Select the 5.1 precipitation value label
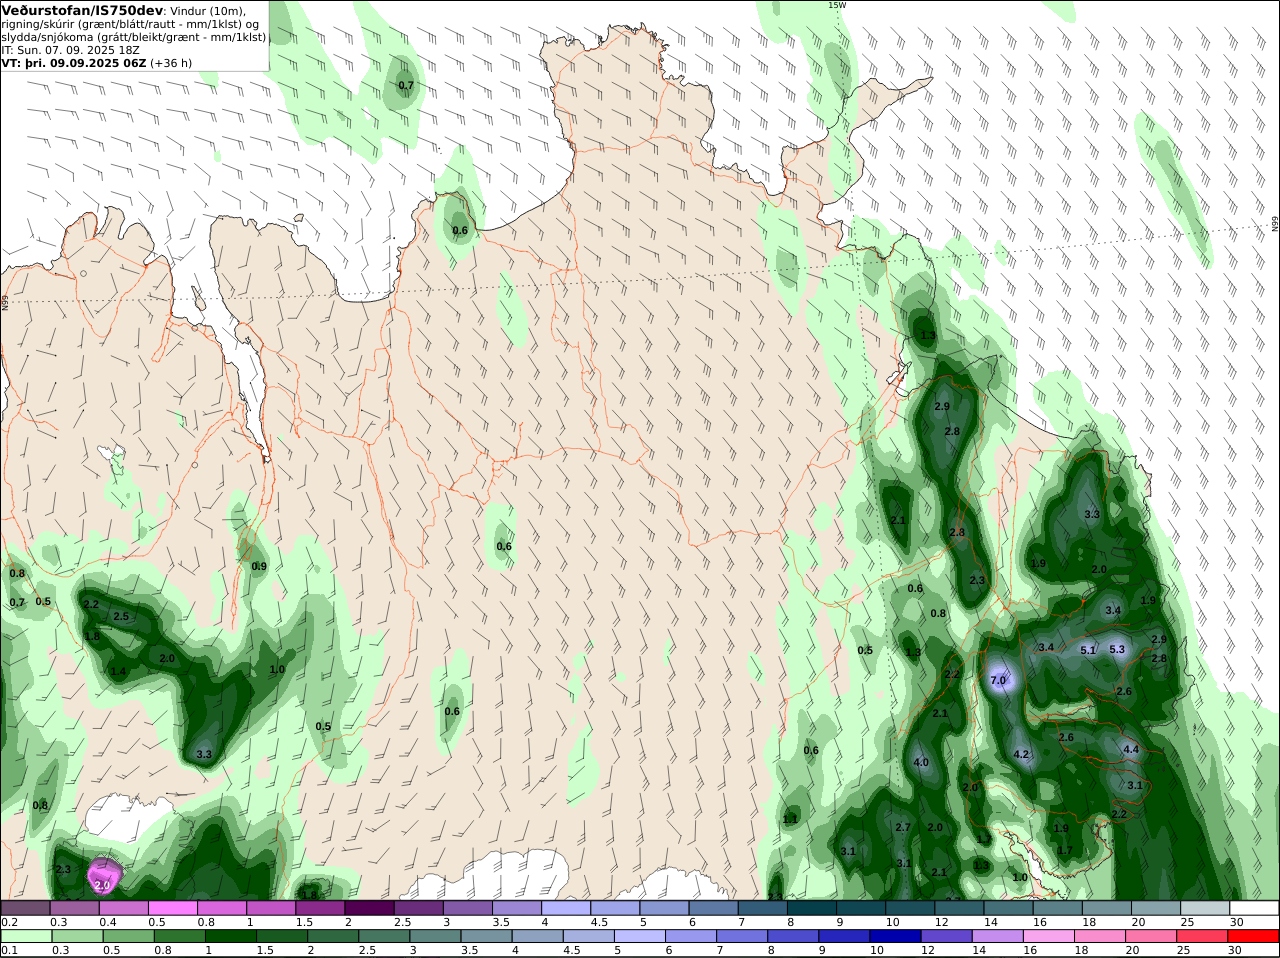Screen dimensions: 1280x958 pyautogui.click(x=1088, y=651)
